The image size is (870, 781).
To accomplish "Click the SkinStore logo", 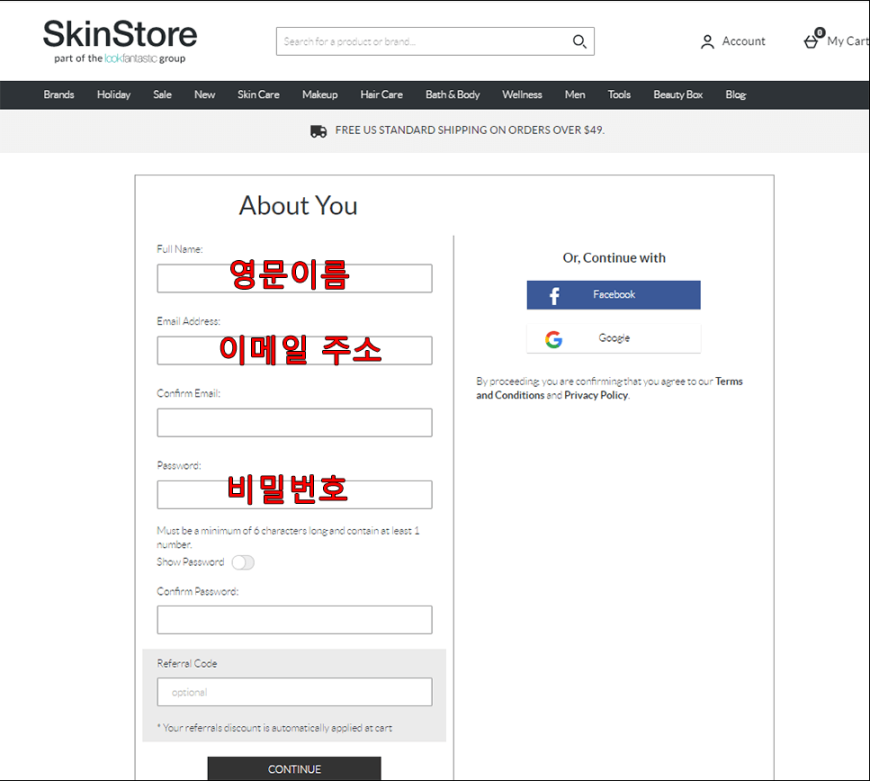I will tap(120, 41).
